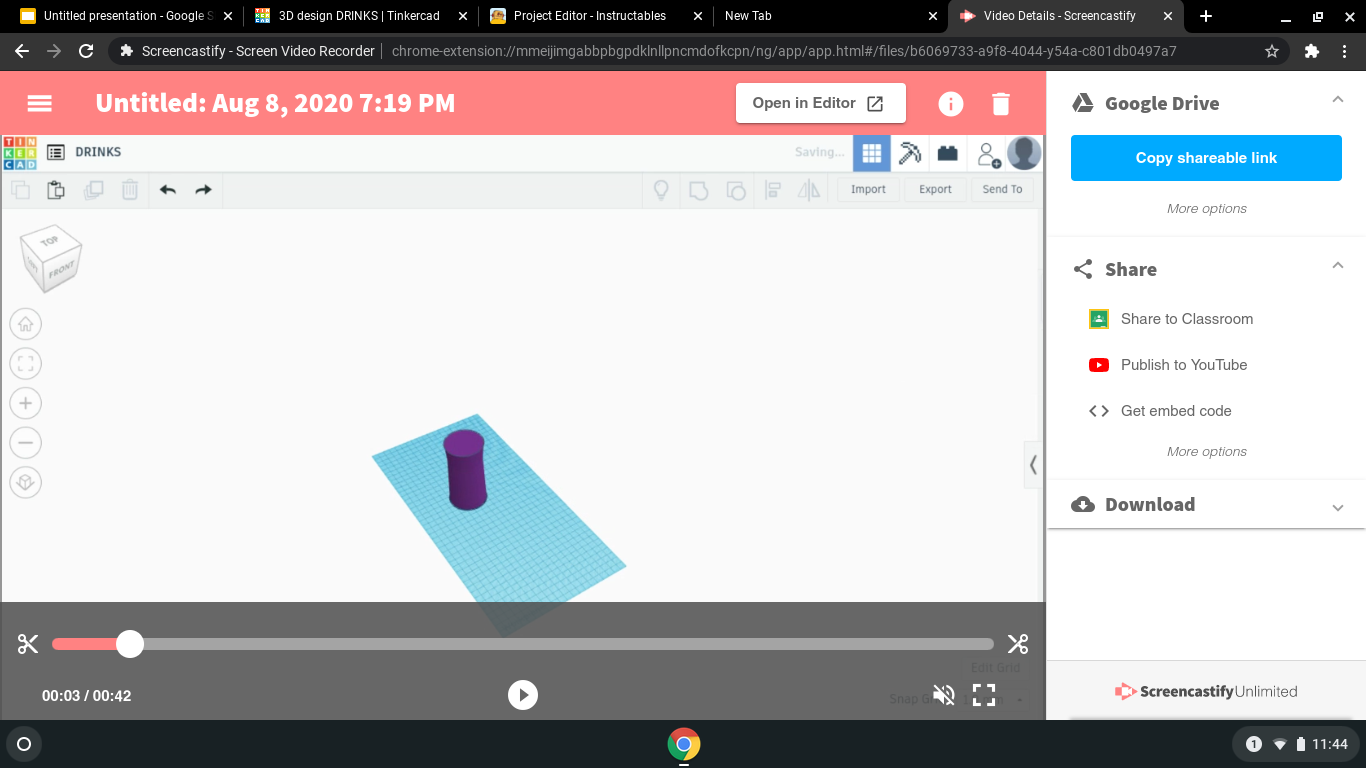
Task: Mute the video audio
Action: [x=943, y=694]
